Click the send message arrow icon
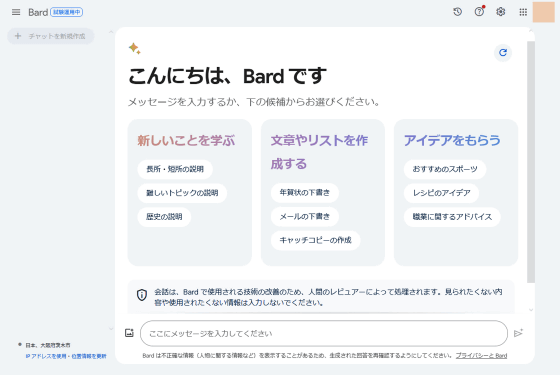This screenshot has height=375, width=560. coord(518,333)
